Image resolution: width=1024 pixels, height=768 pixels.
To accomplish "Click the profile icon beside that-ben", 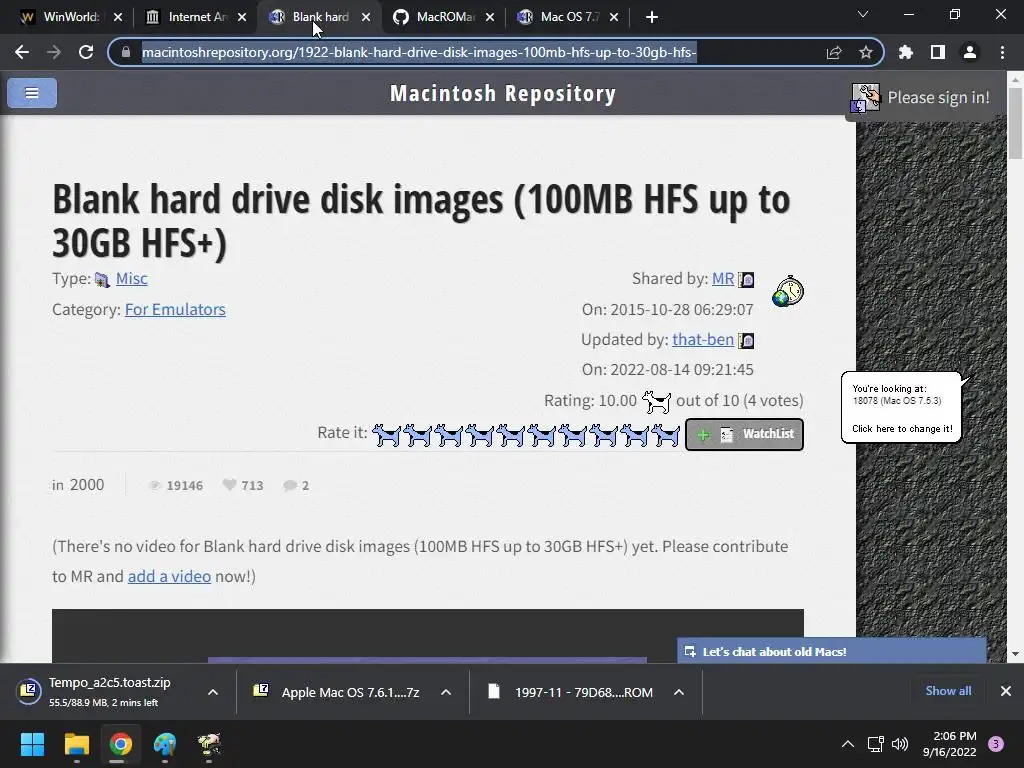I will click(x=746, y=340).
